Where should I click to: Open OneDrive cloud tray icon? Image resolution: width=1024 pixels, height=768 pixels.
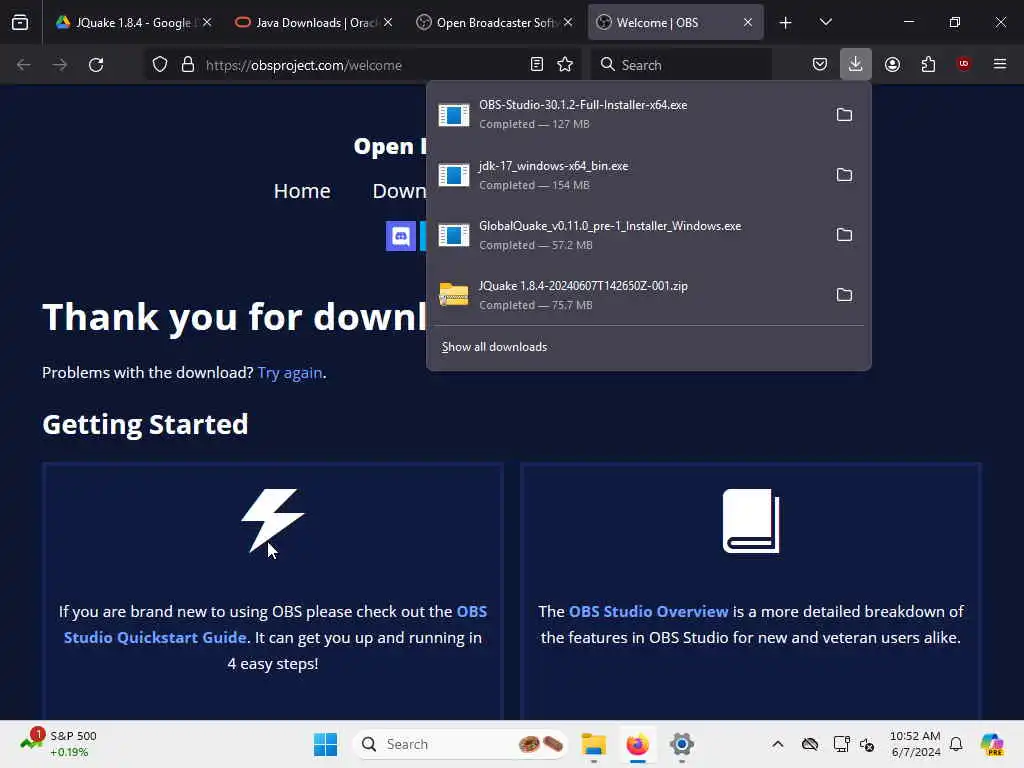tap(810, 744)
